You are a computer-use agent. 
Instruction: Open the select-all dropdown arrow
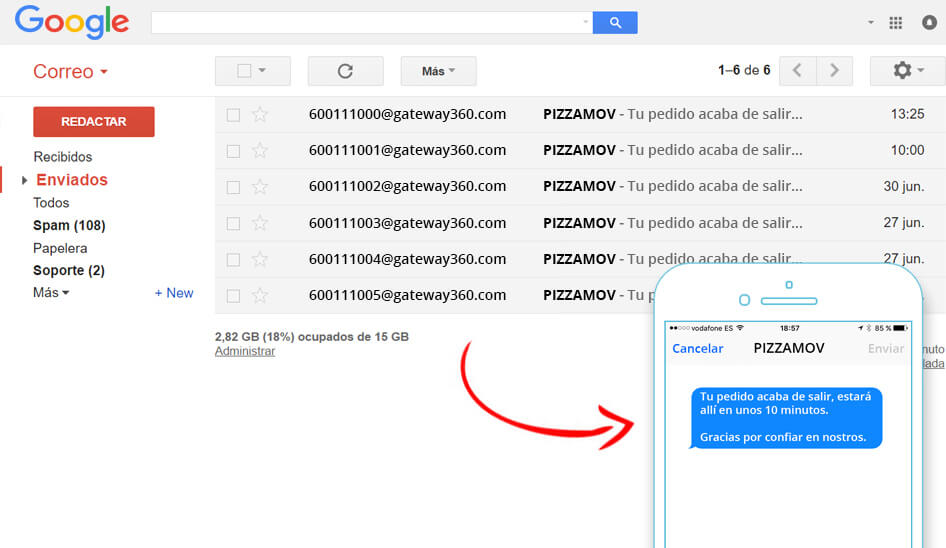coord(262,71)
